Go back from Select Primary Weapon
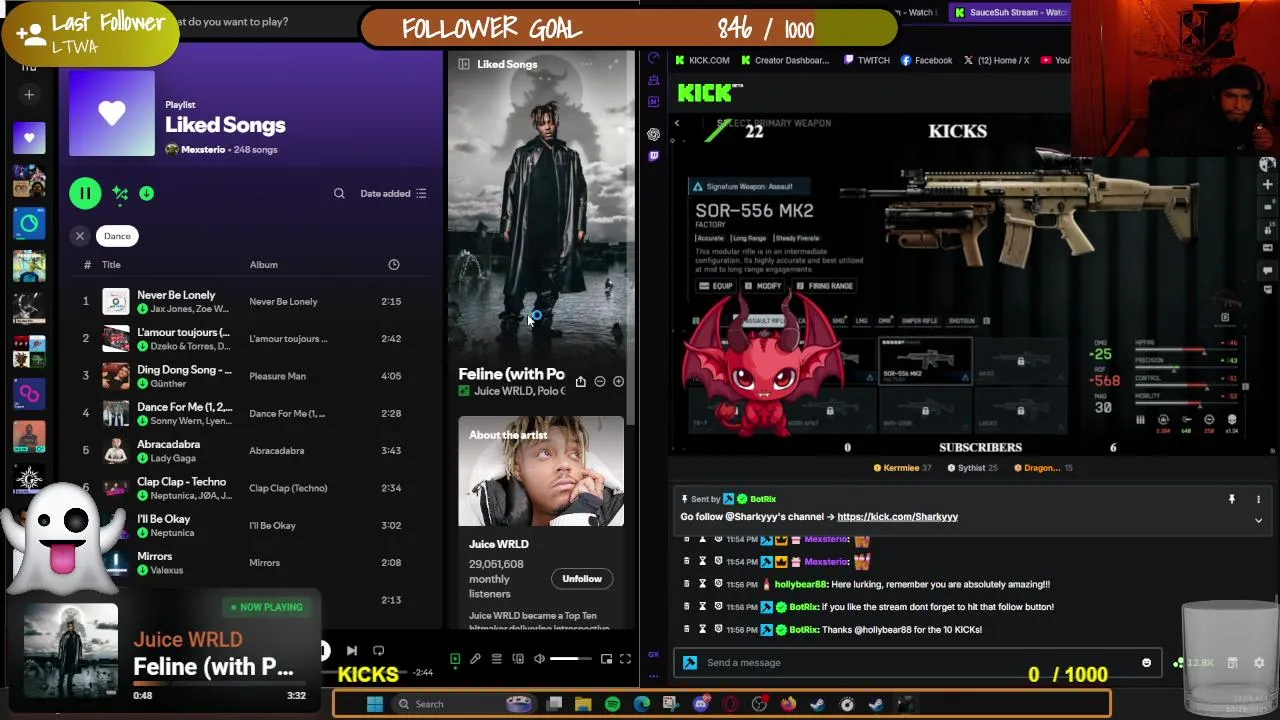1280x720 pixels. click(677, 124)
